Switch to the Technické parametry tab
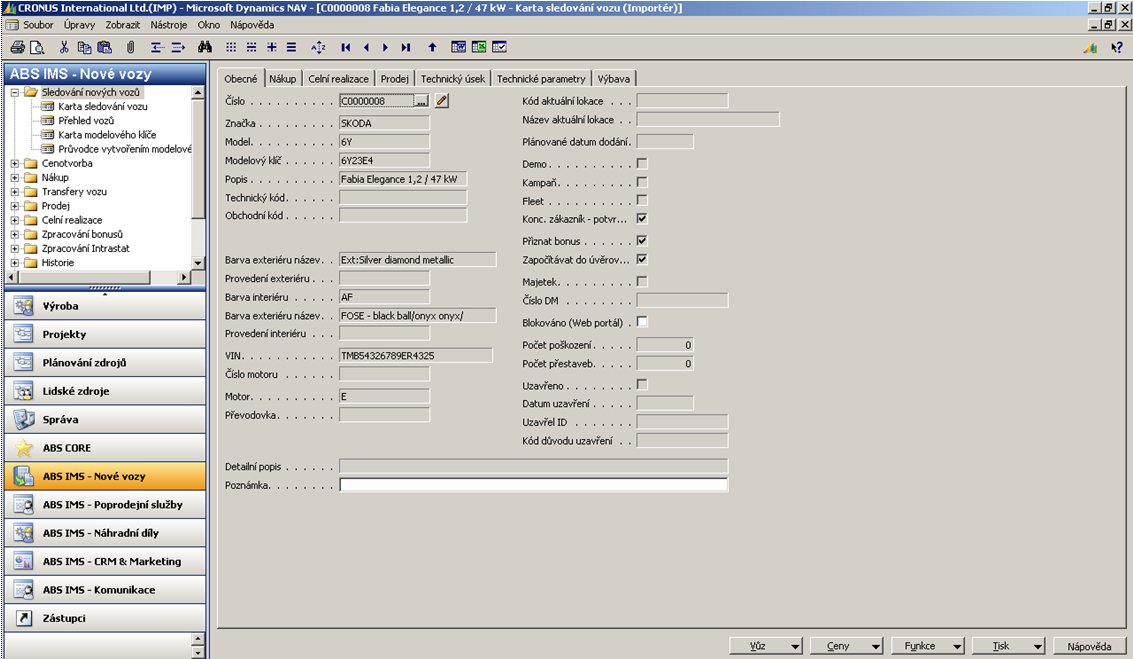This screenshot has height=659, width=1133. 541,79
